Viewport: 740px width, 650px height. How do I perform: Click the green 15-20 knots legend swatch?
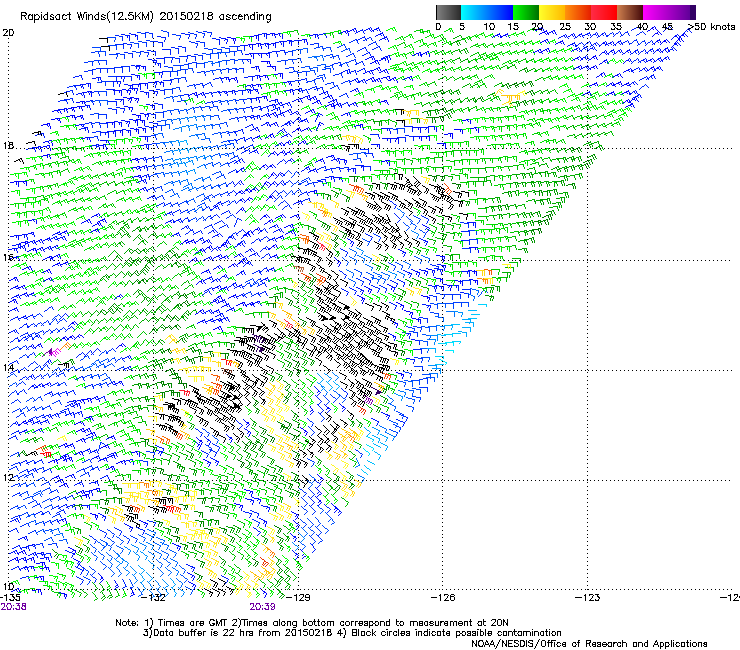525,12
